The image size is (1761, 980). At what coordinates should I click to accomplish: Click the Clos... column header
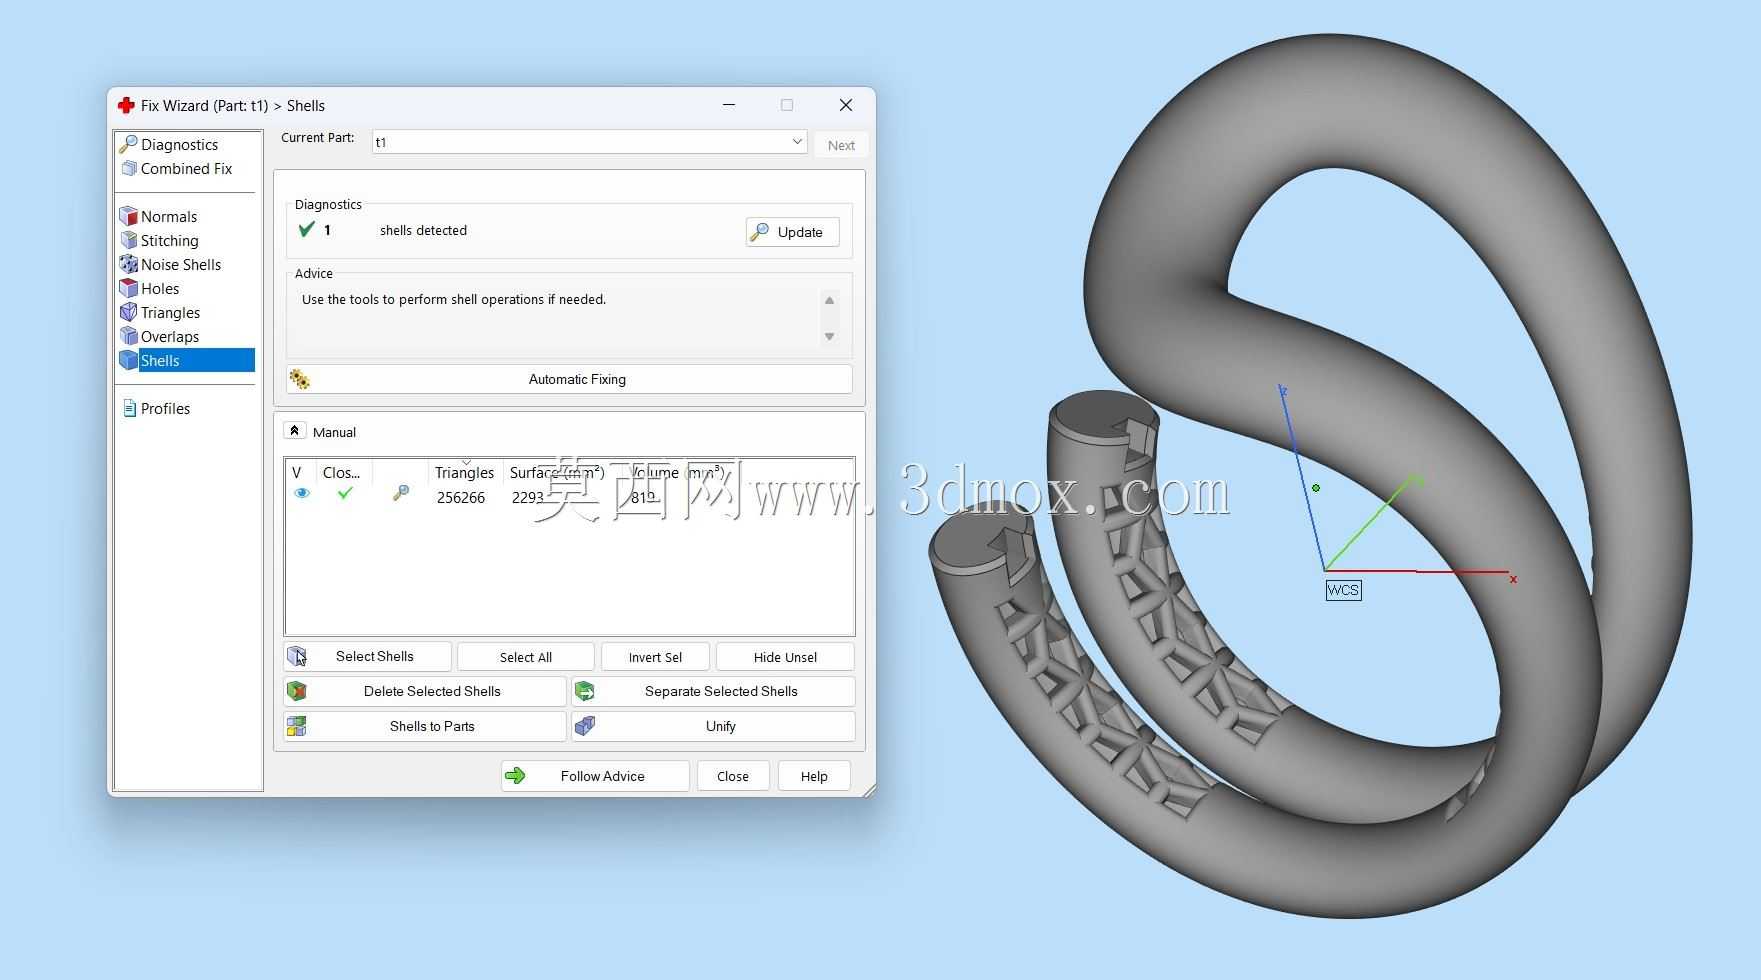click(x=343, y=472)
